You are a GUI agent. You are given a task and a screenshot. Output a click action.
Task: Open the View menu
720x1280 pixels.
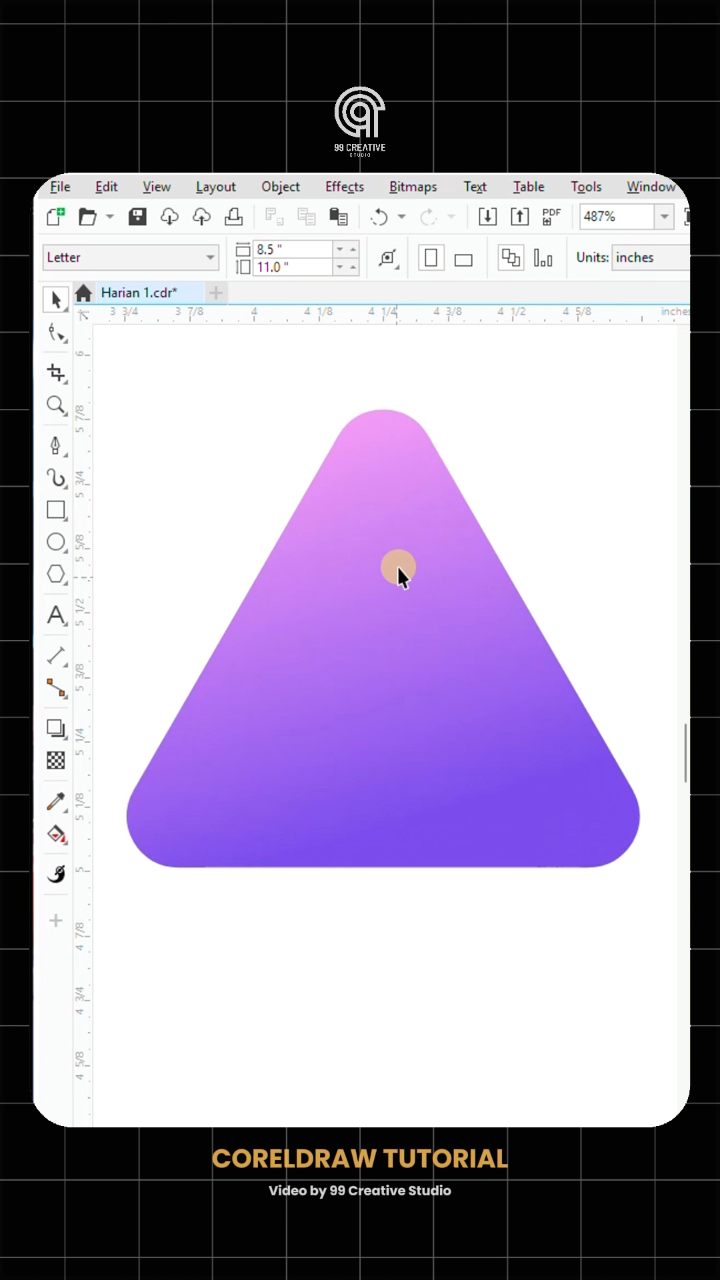156,186
